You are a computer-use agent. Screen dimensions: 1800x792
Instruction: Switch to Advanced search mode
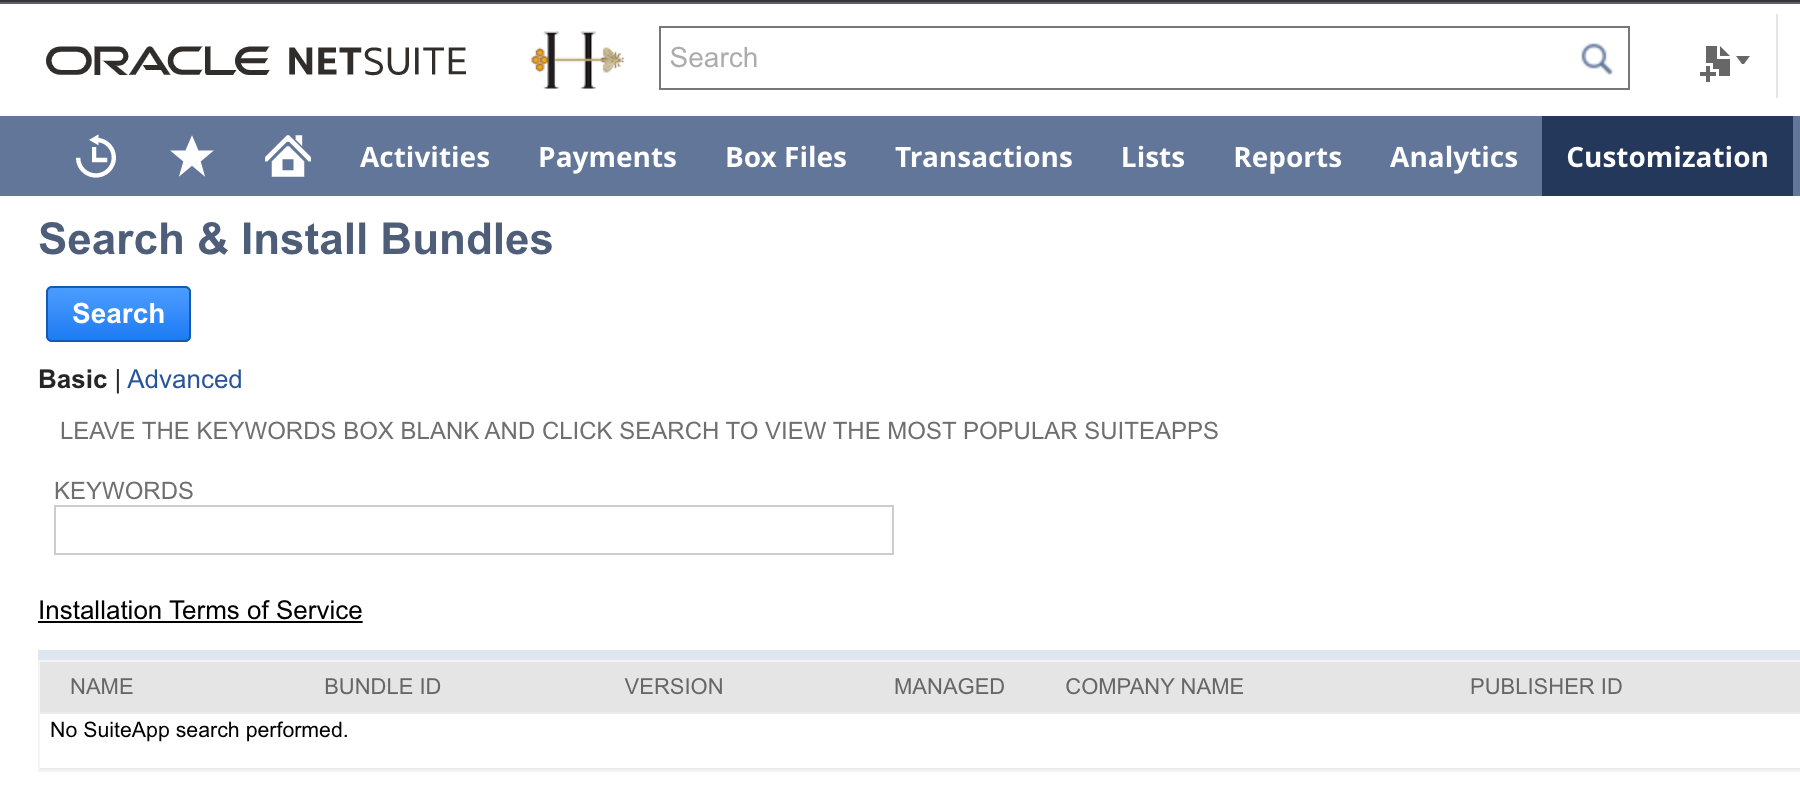[184, 379]
